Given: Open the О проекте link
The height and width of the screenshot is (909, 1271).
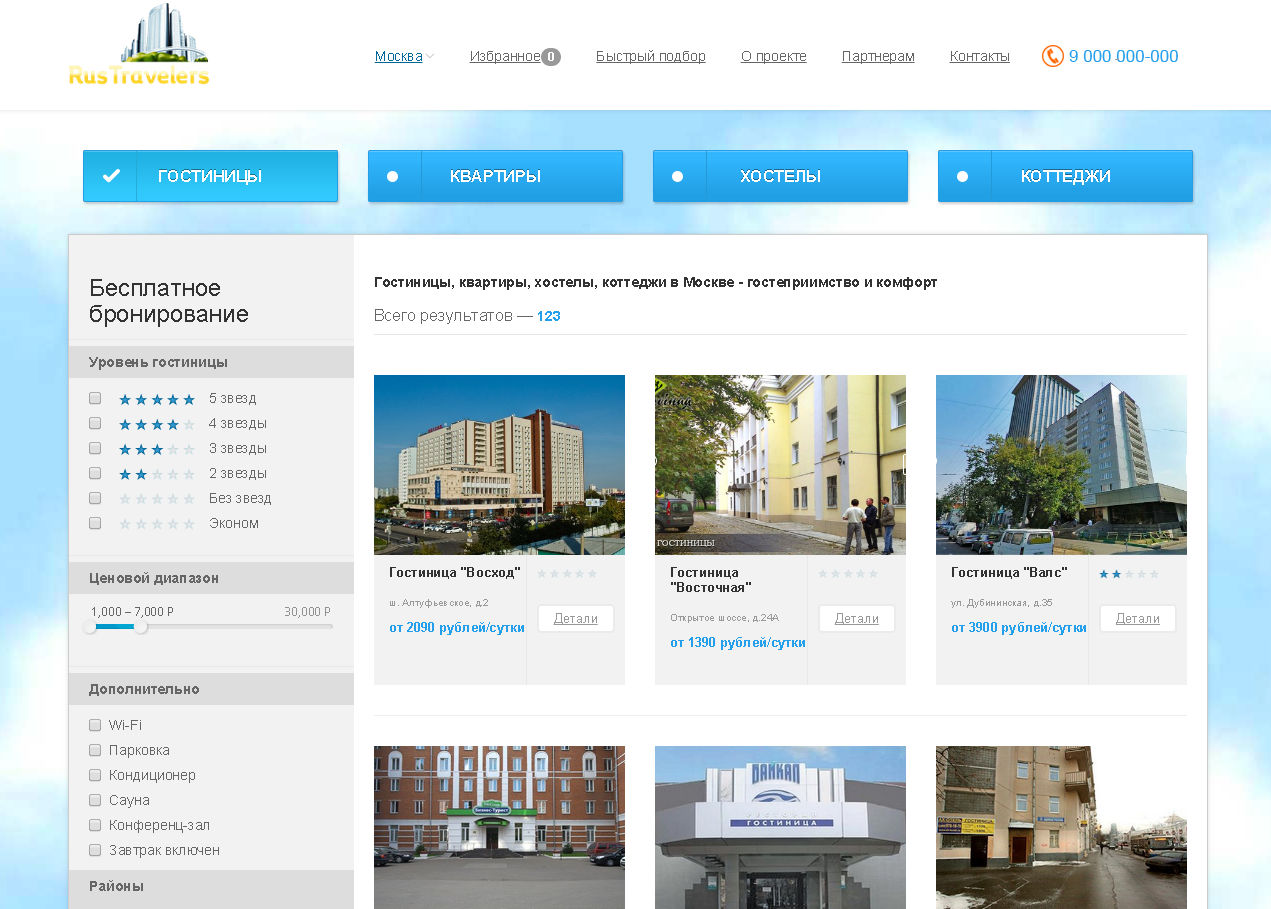Looking at the screenshot, I should 773,56.
